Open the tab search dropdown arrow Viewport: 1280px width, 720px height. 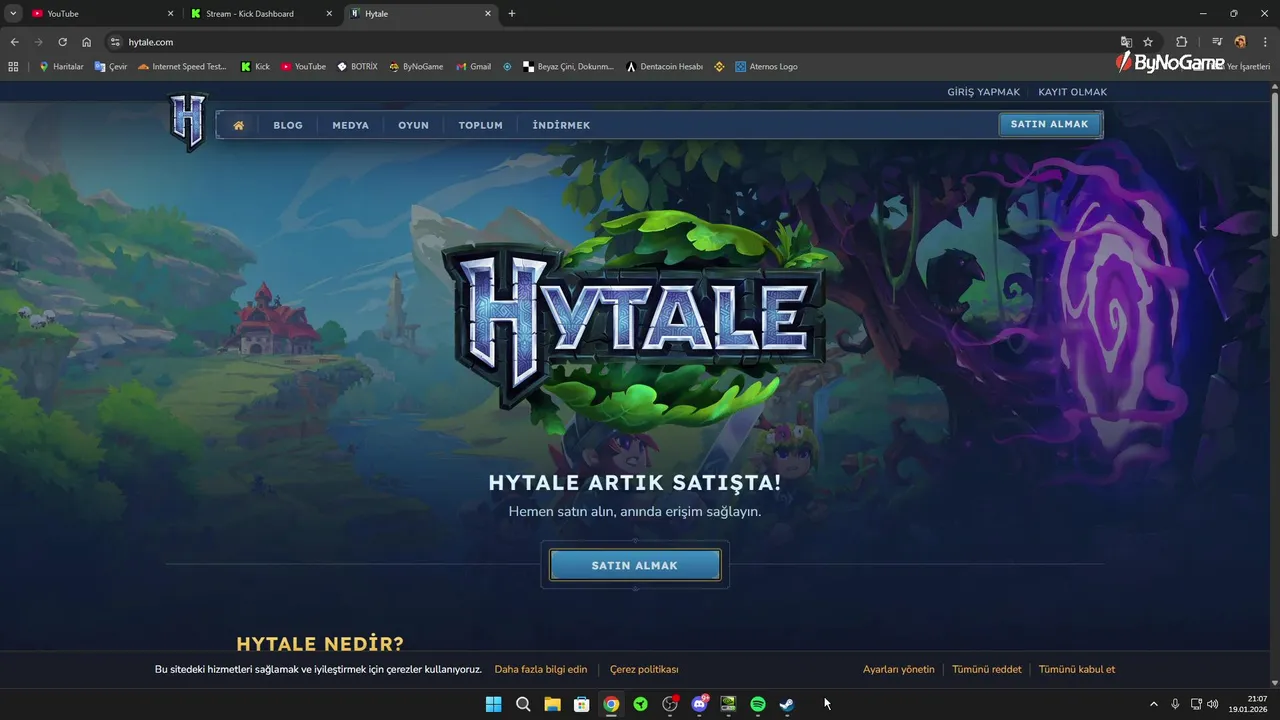click(13, 13)
